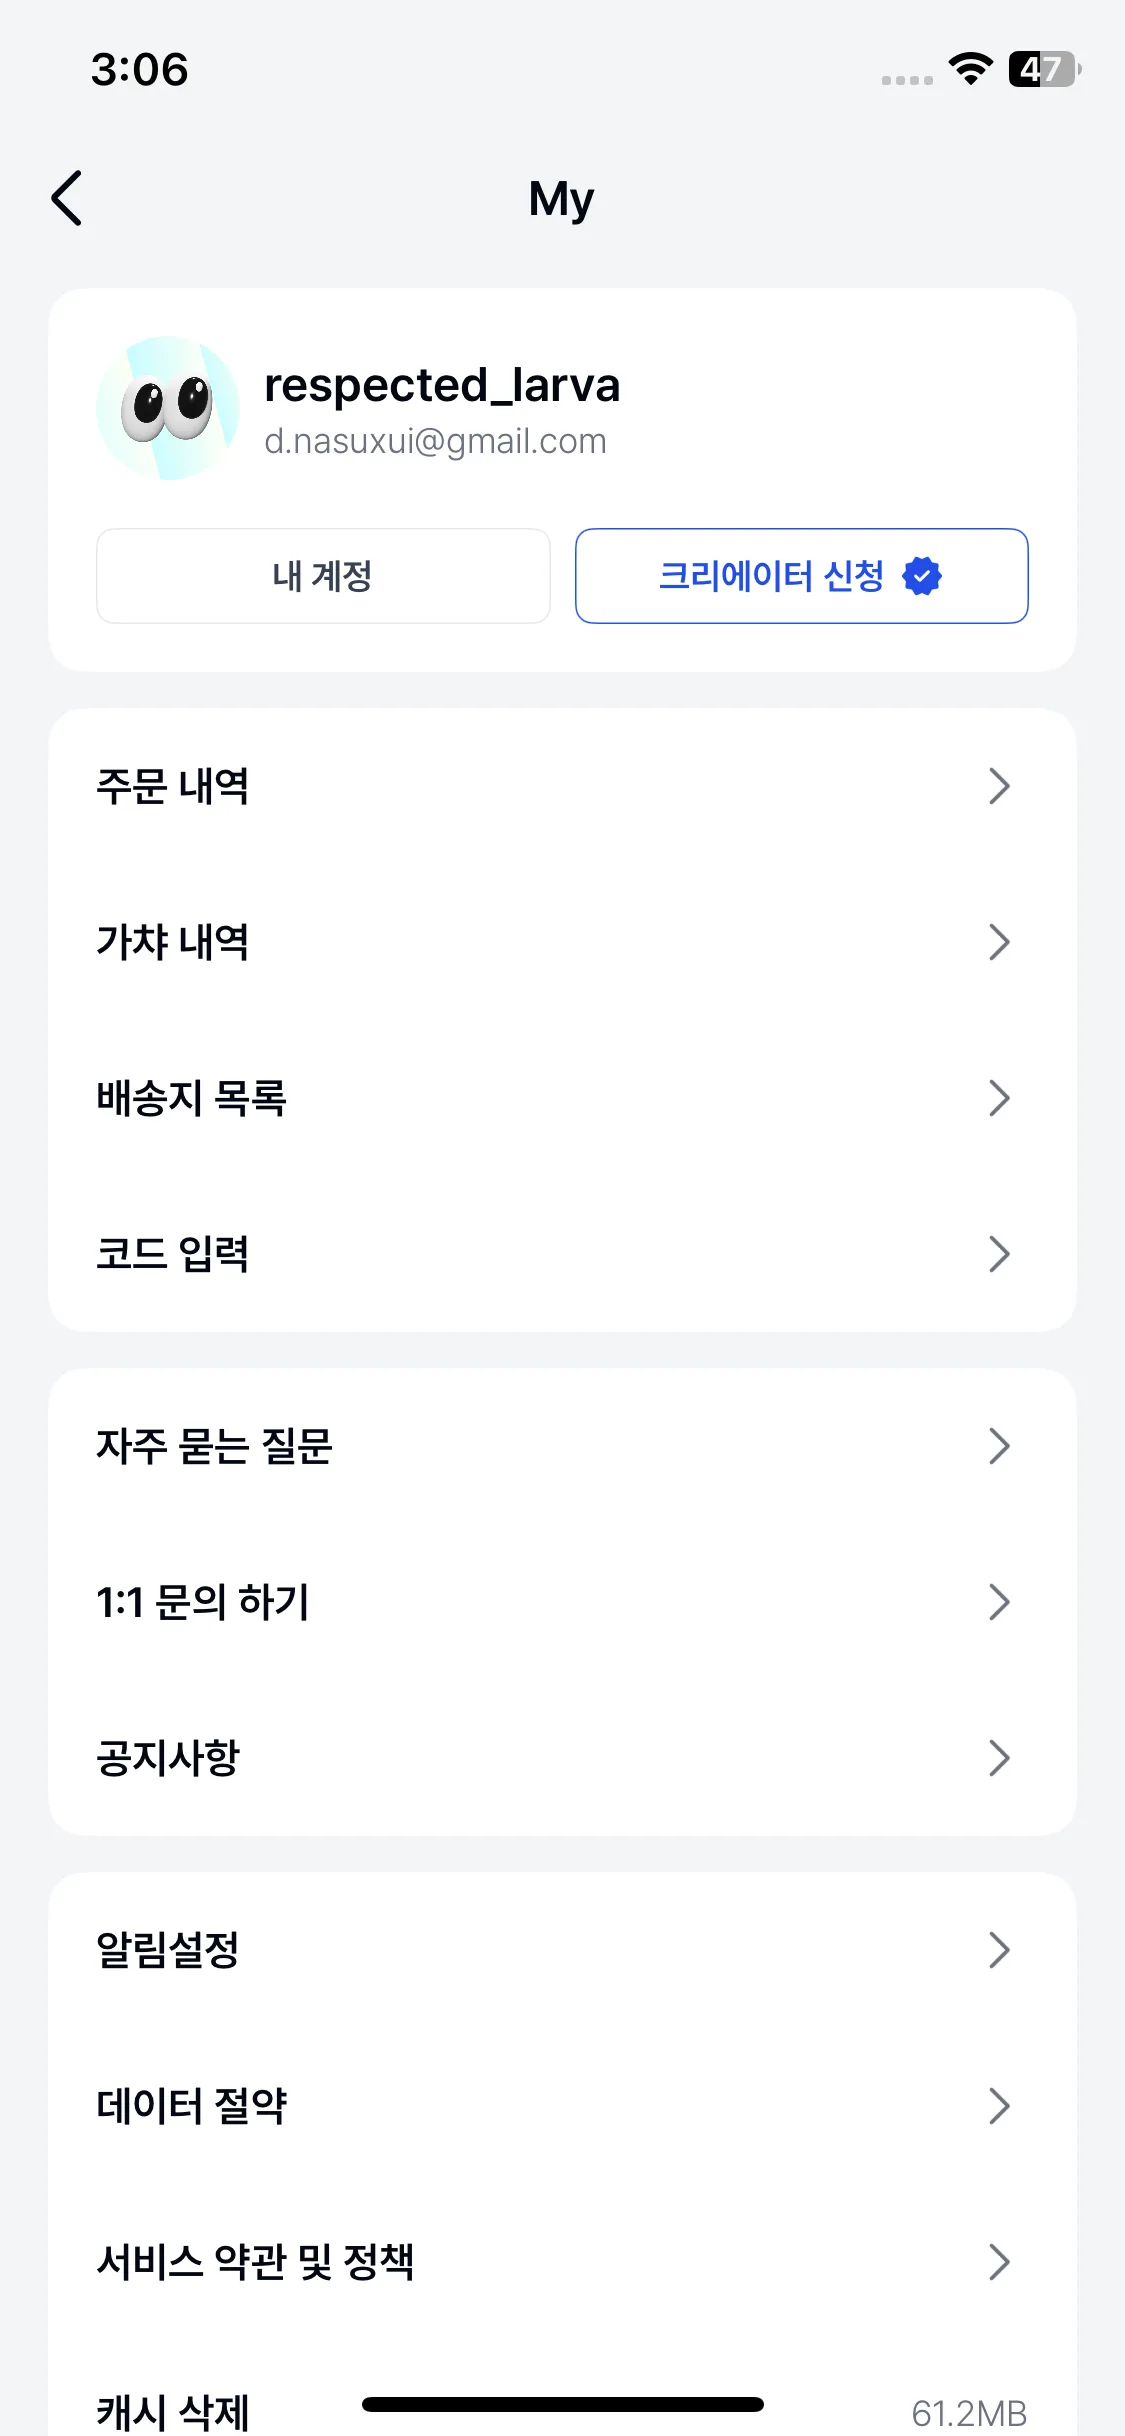This screenshot has width=1125, height=2436.
Task: Tap the back arrow icon
Action: point(66,198)
